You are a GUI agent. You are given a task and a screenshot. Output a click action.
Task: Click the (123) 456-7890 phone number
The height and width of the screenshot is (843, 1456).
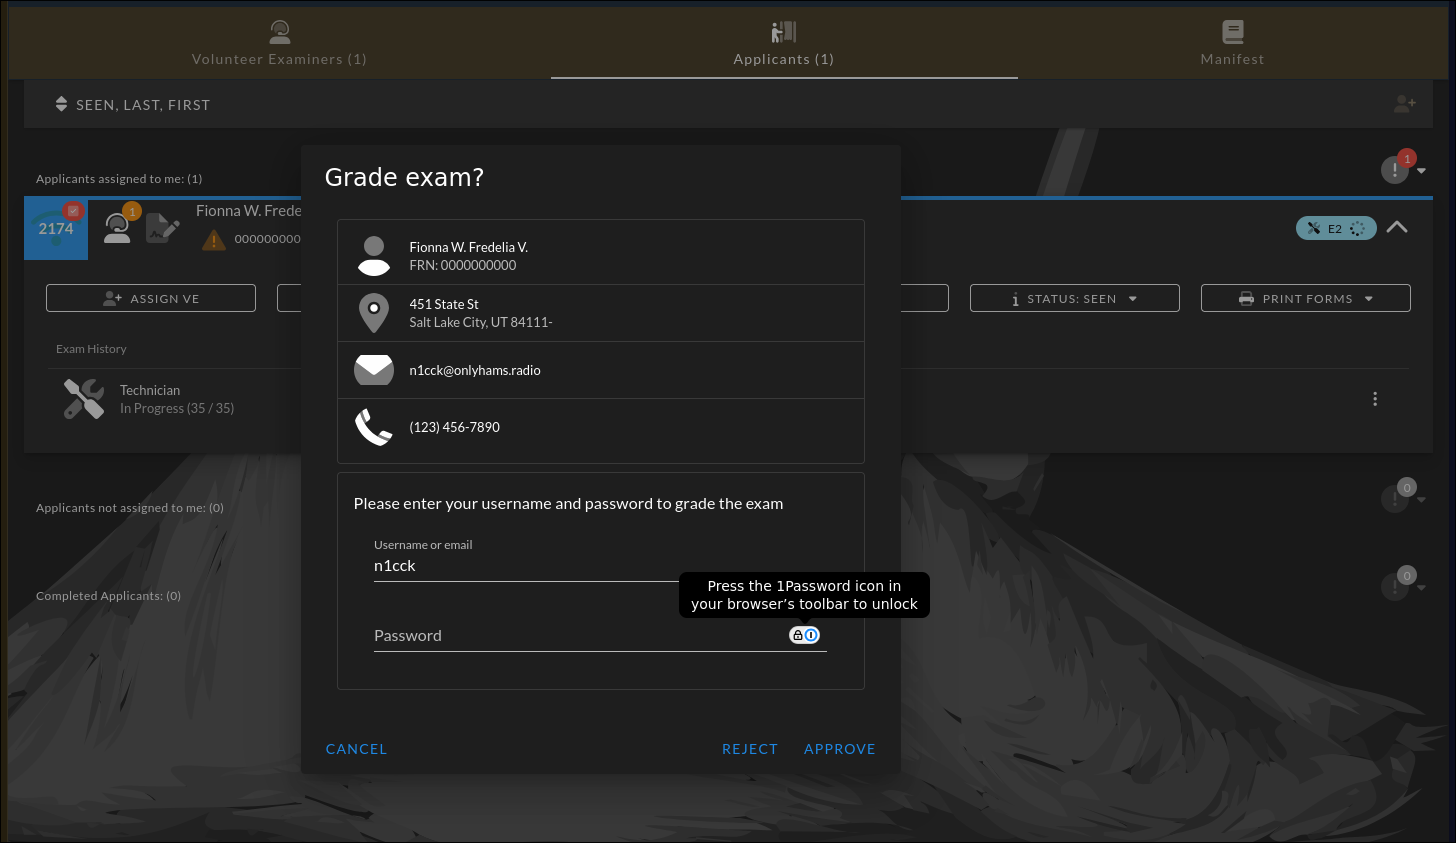point(455,427)
